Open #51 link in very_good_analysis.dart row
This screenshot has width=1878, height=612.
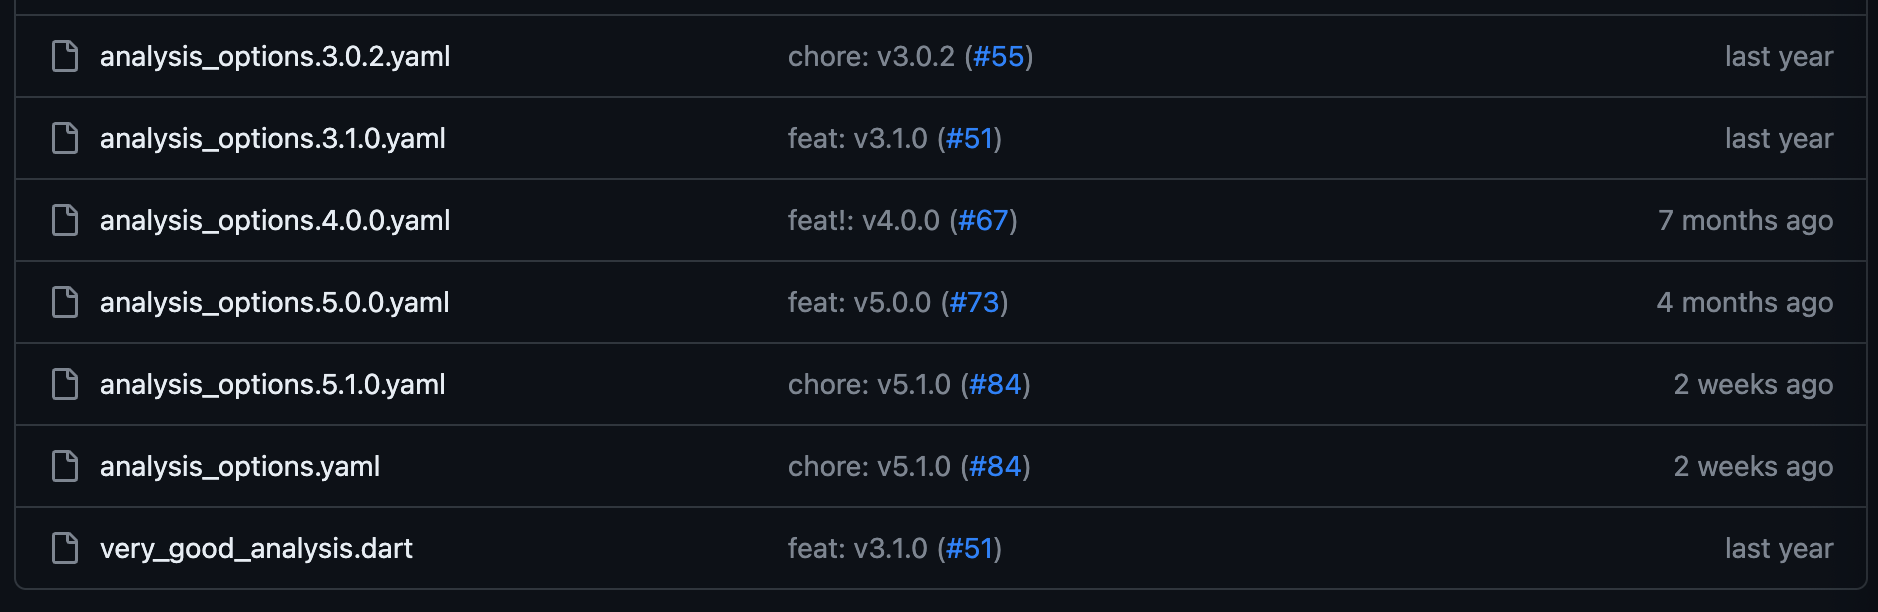click(x=969, y=548)
